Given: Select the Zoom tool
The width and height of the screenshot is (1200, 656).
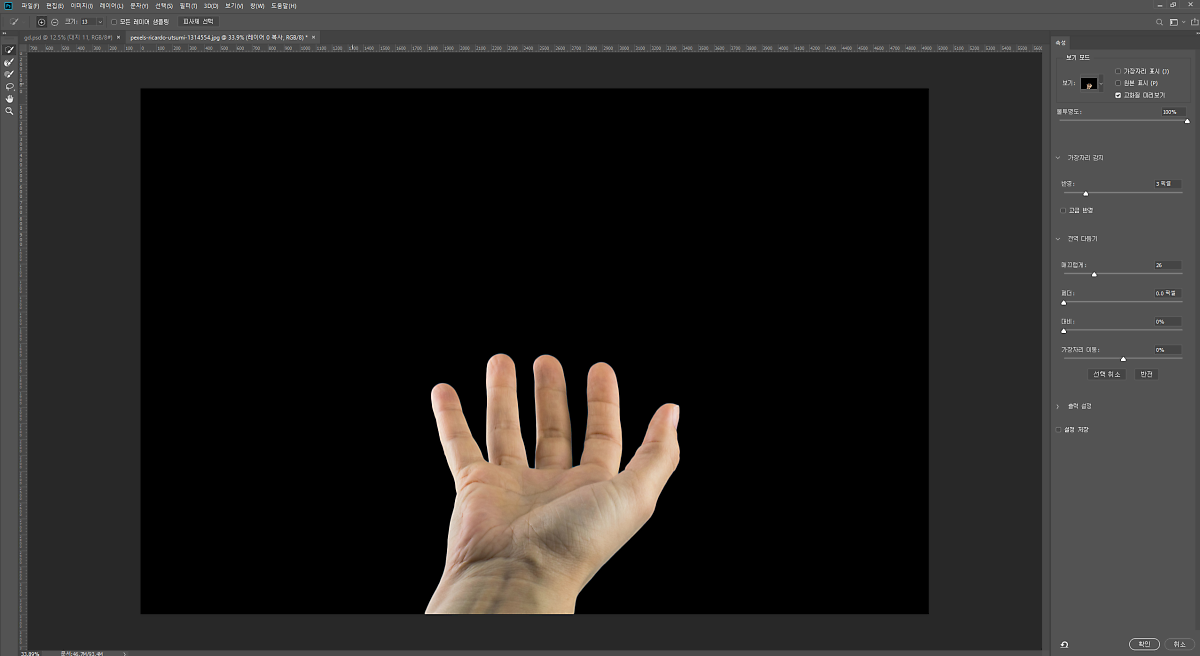Looking at the screenshot, I should click(x=10, y=111).
